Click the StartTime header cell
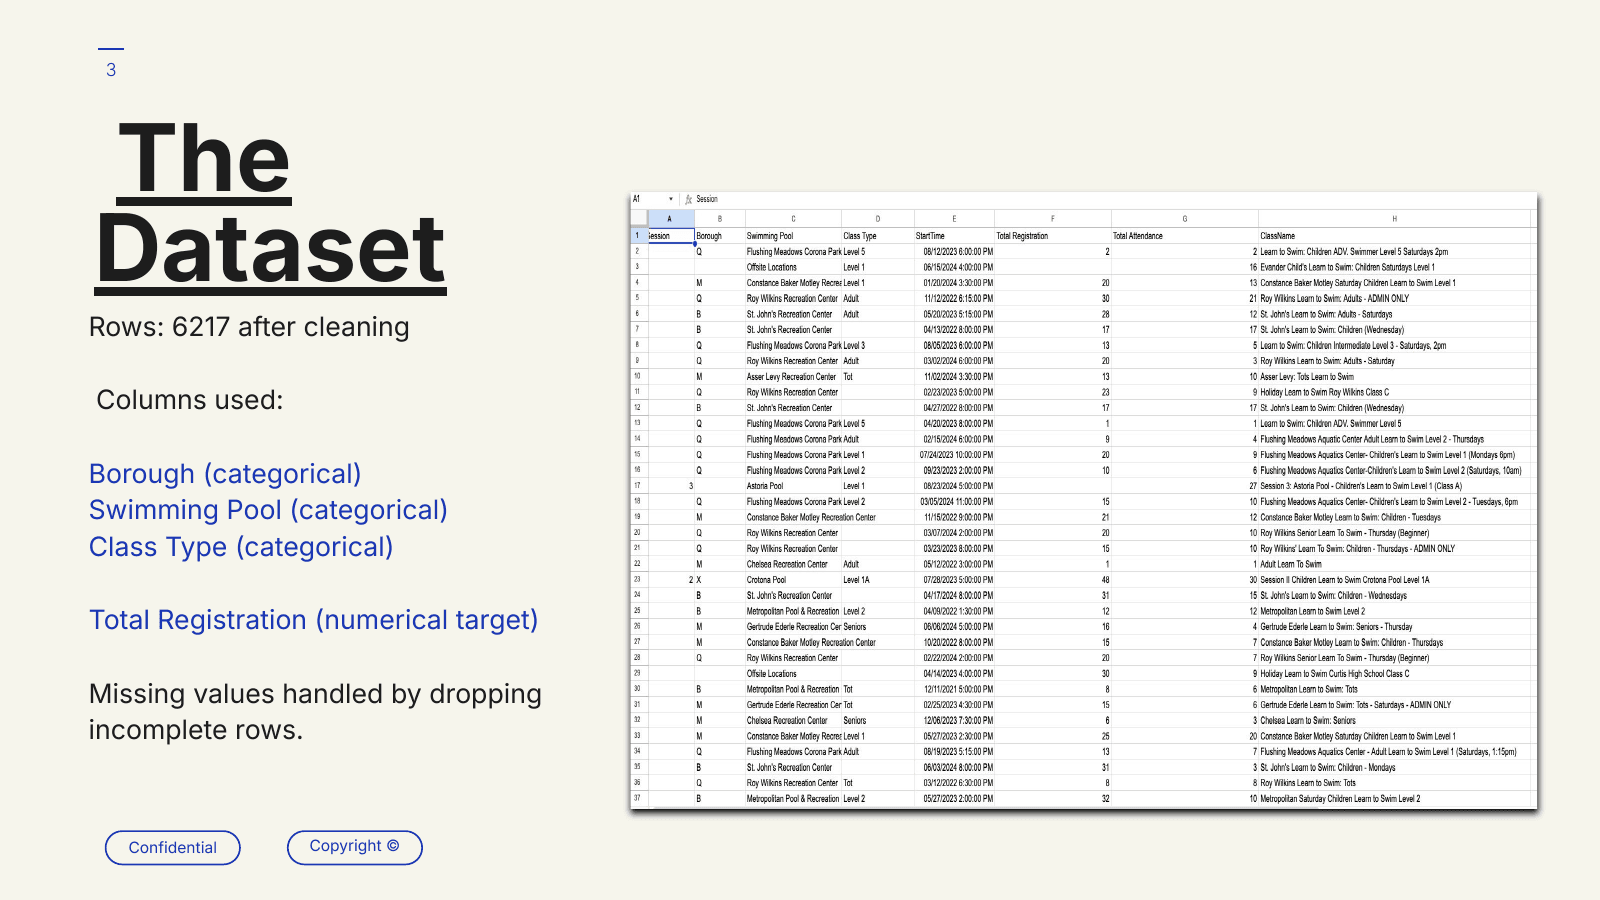Screen dimensions: 1600x900 954,236
